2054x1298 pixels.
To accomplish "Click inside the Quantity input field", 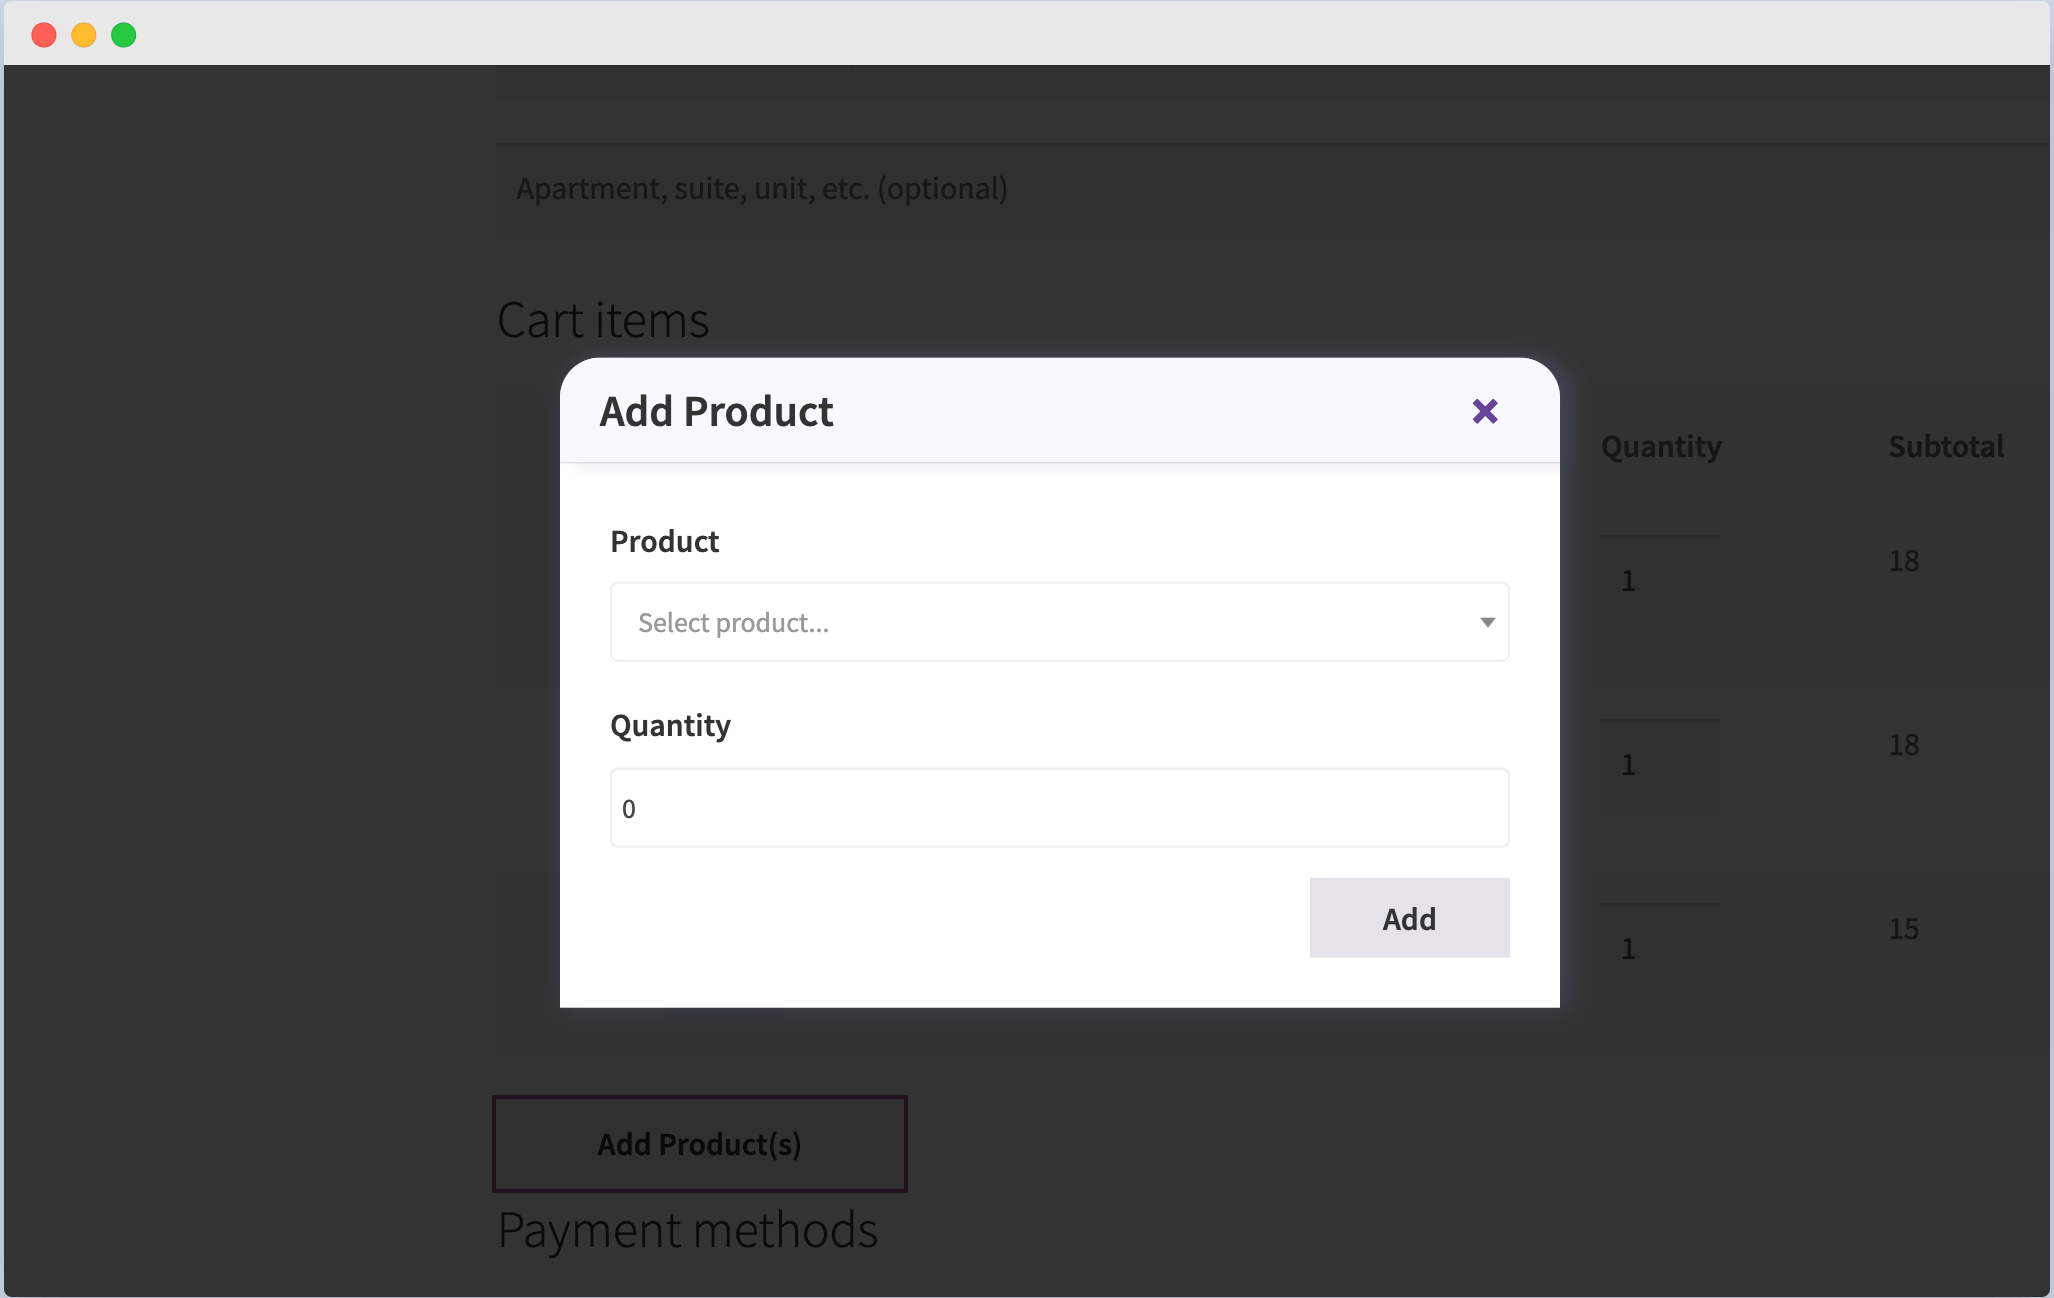I will (x=1059, y=807).
